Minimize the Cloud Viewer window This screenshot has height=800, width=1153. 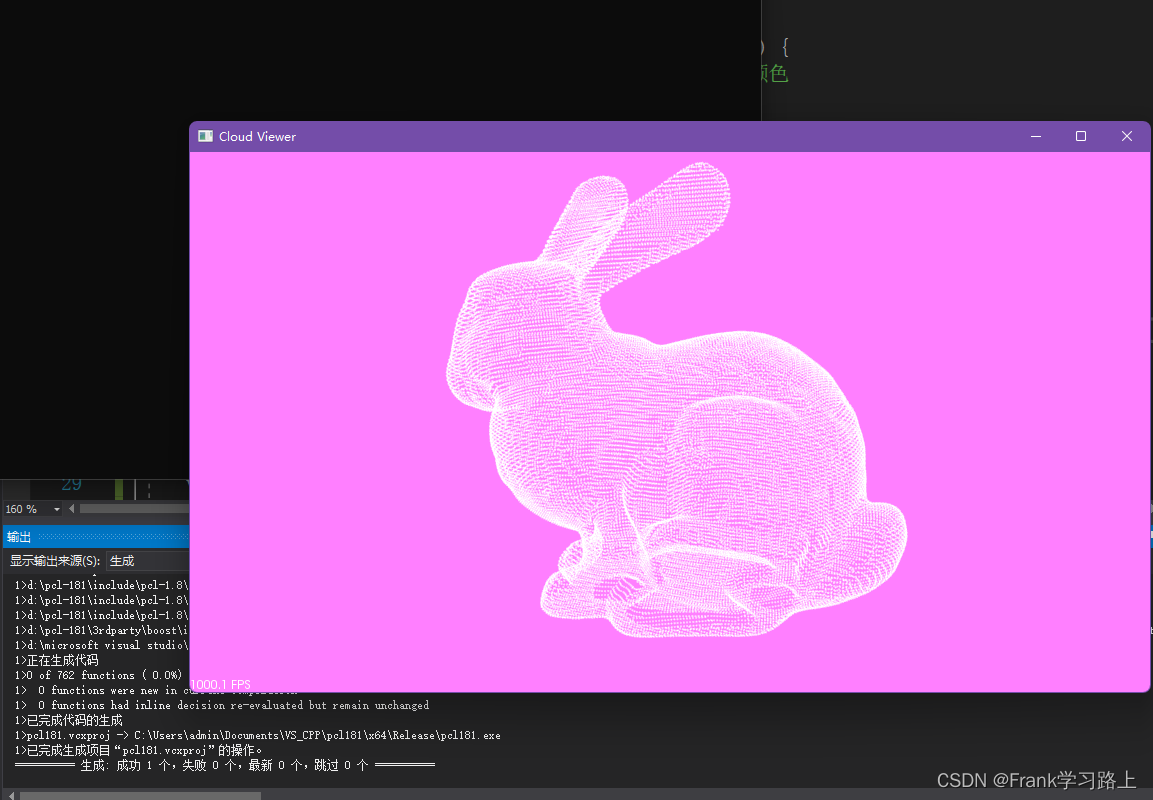[1035, 136]
